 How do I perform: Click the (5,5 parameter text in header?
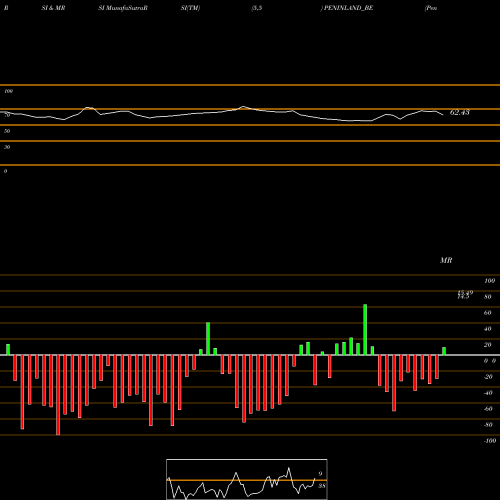(x=257, y=8)
